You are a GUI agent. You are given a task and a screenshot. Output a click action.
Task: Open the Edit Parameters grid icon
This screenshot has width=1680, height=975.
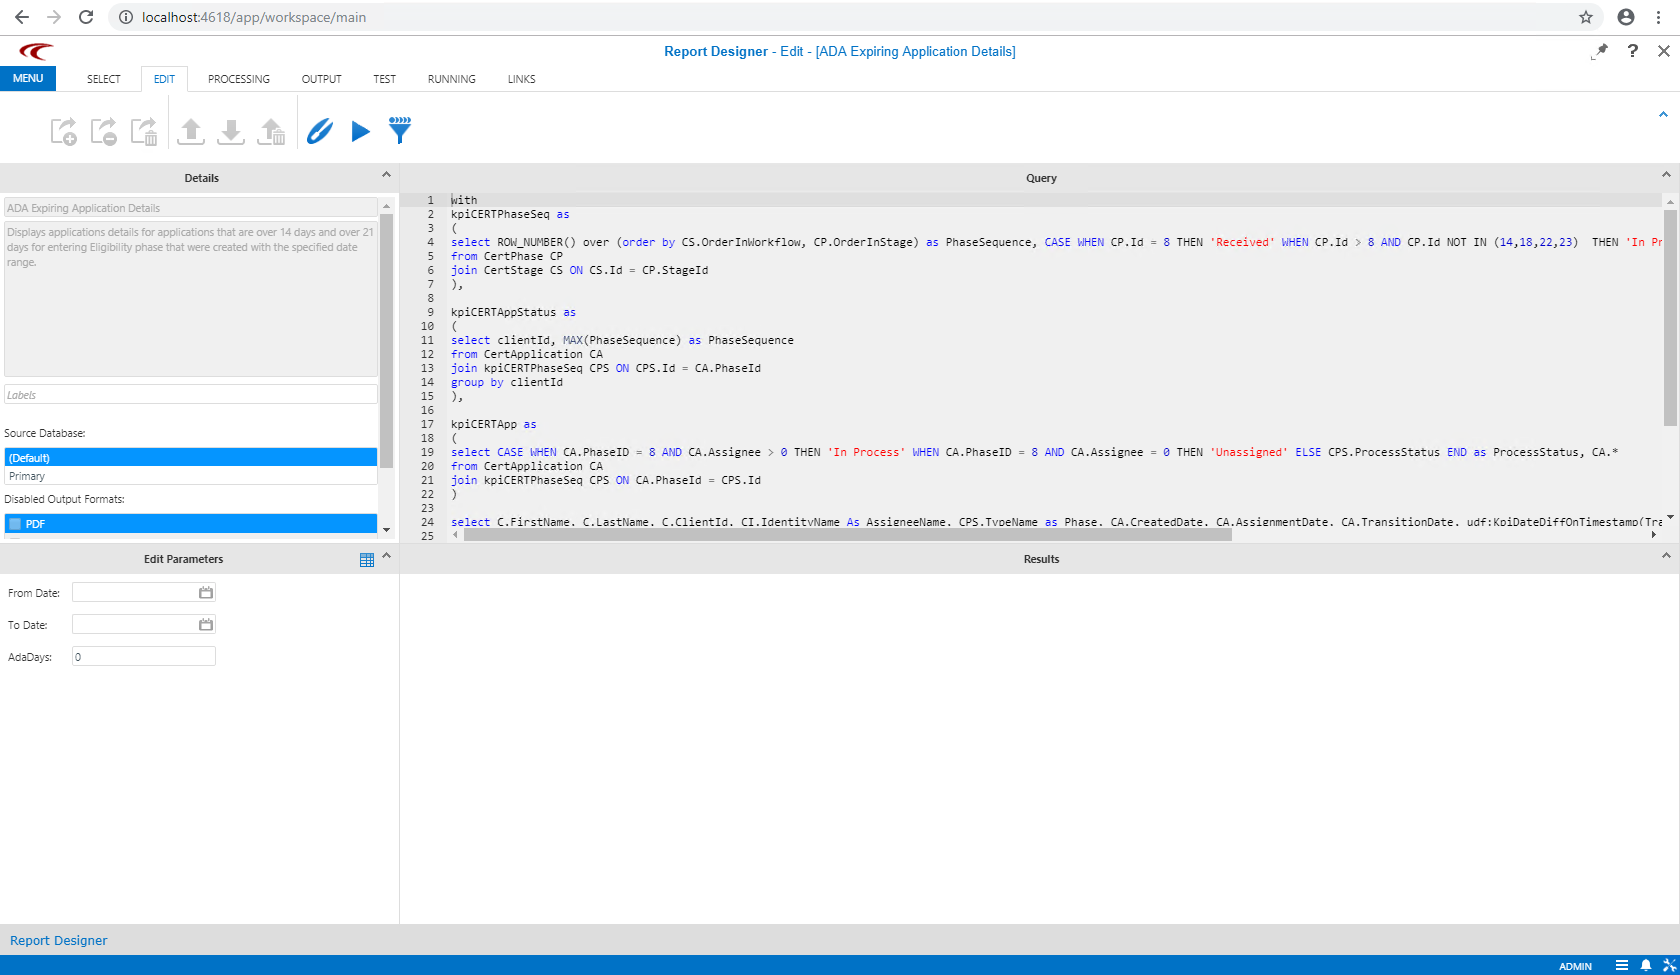point(366,559)
